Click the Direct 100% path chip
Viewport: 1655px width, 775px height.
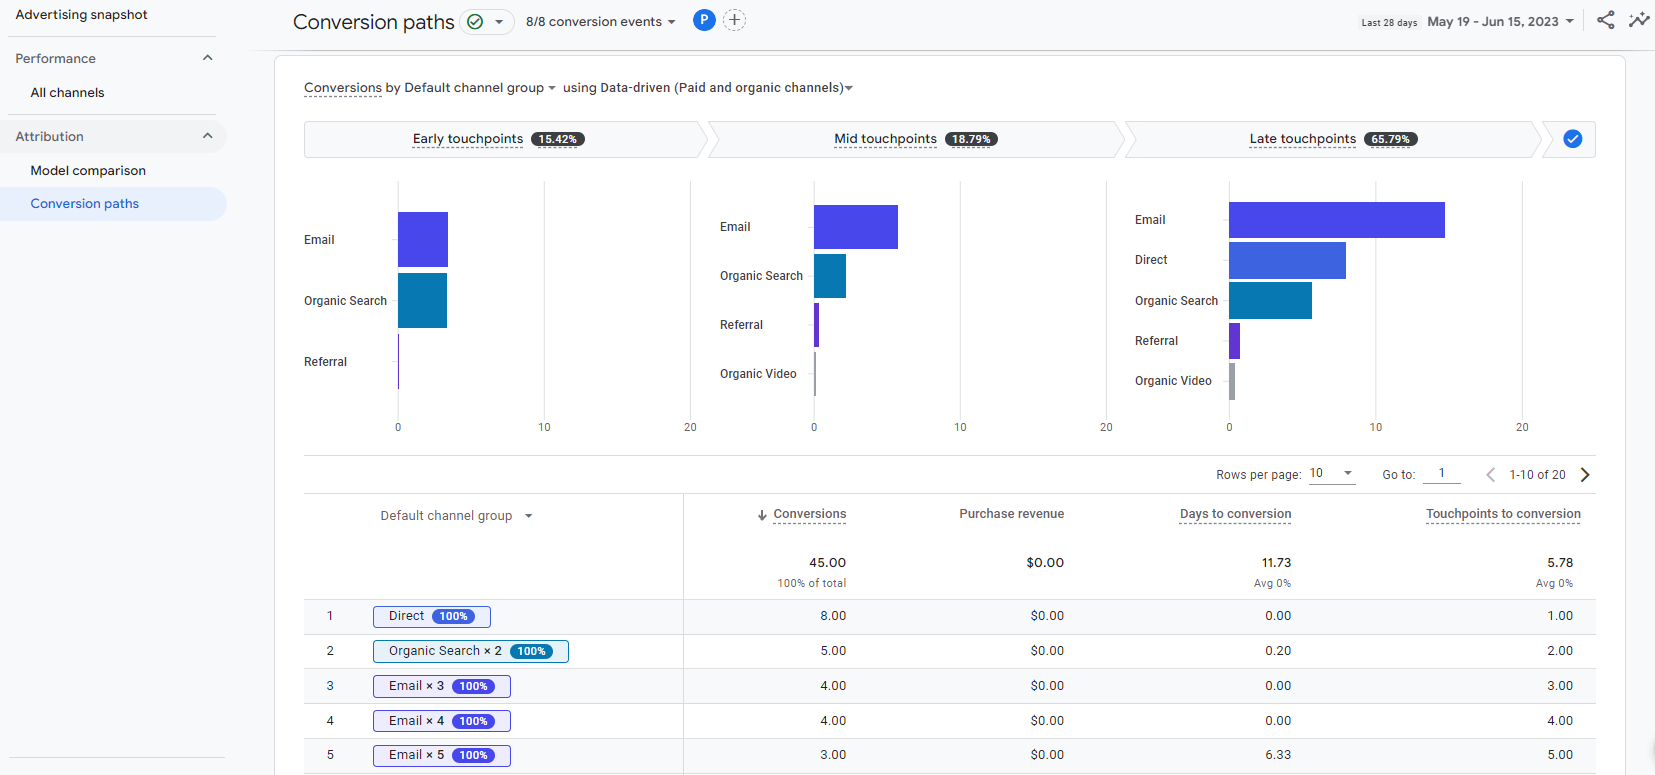[432, 617]
